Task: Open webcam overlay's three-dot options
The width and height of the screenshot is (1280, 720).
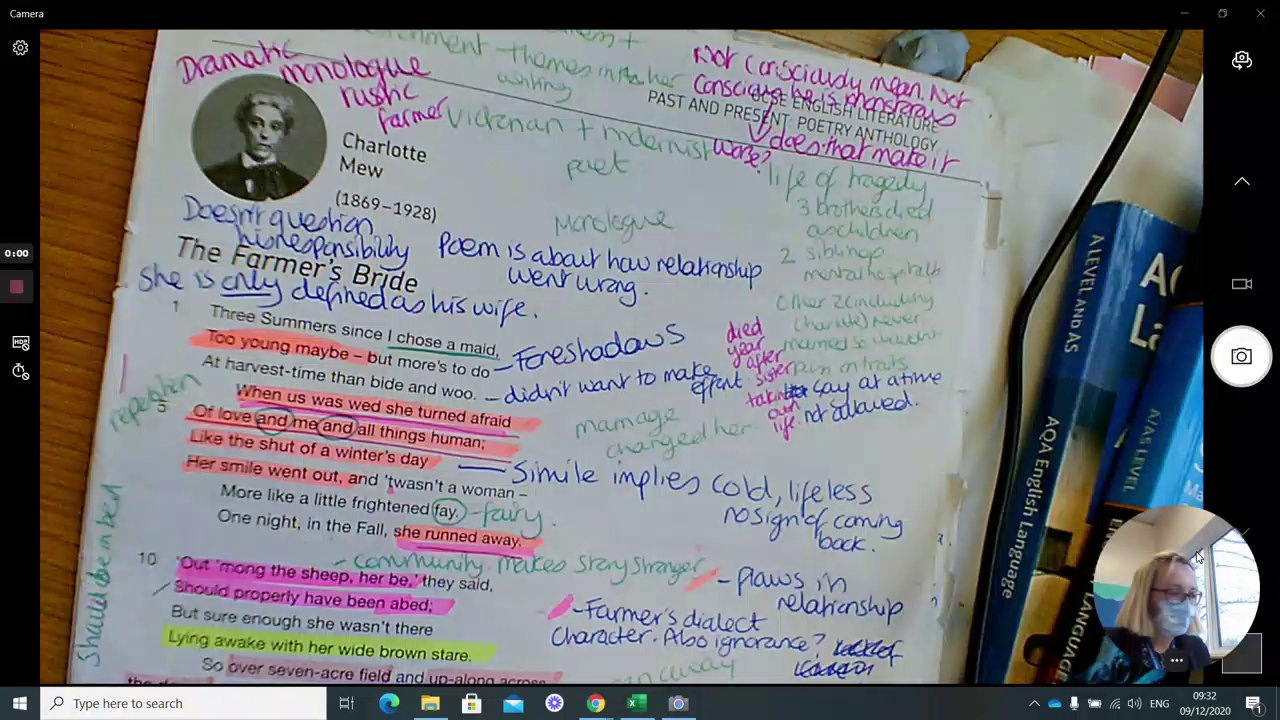Action: pos(1176,661)
